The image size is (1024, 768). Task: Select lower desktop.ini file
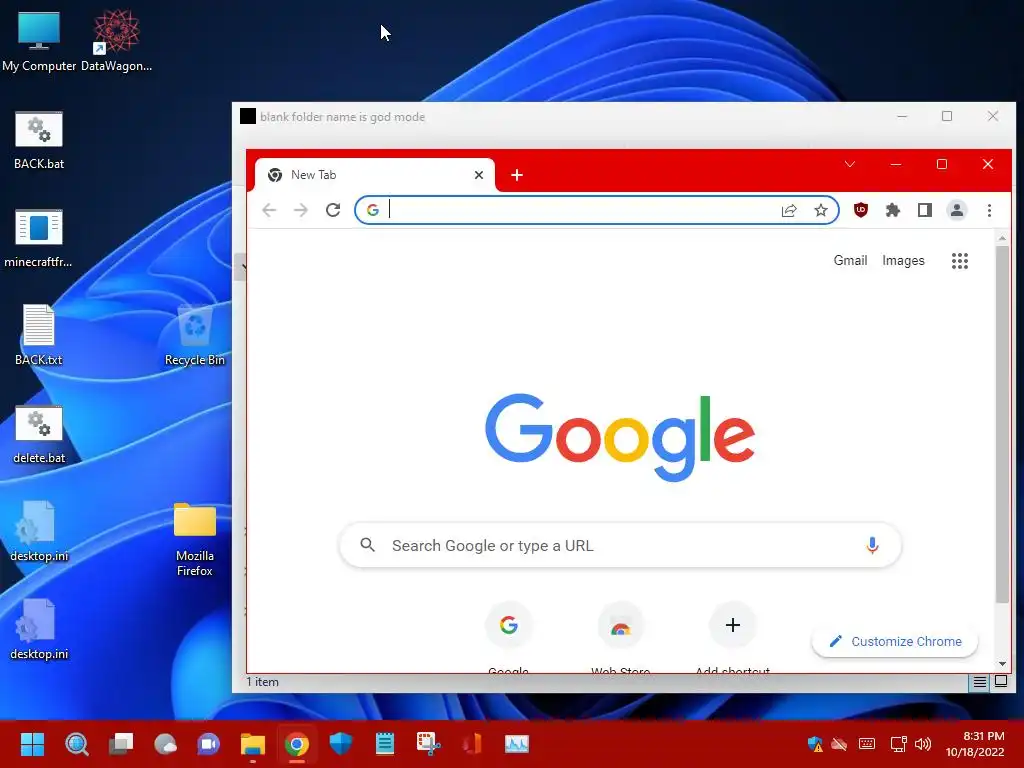[x=39, y=630]
